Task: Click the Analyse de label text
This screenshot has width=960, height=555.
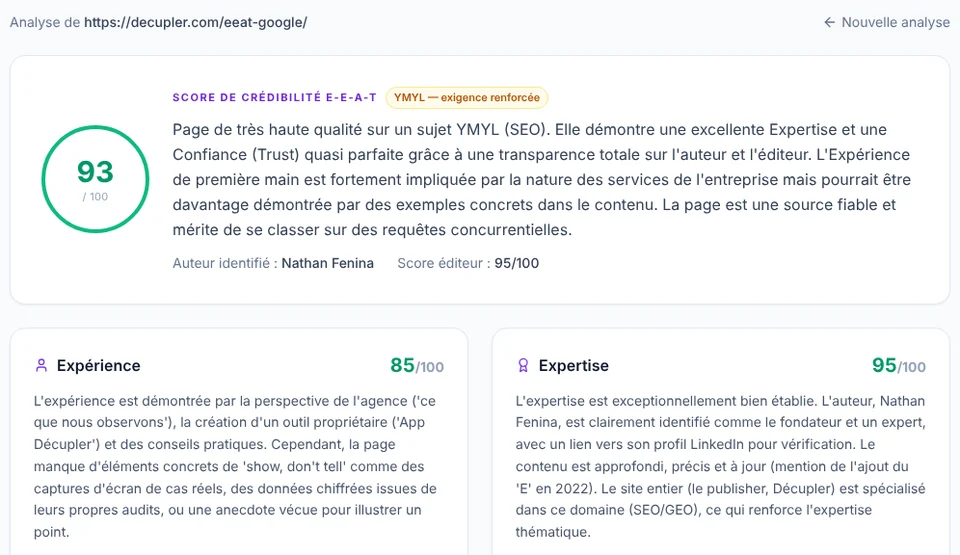Action: 45,23
